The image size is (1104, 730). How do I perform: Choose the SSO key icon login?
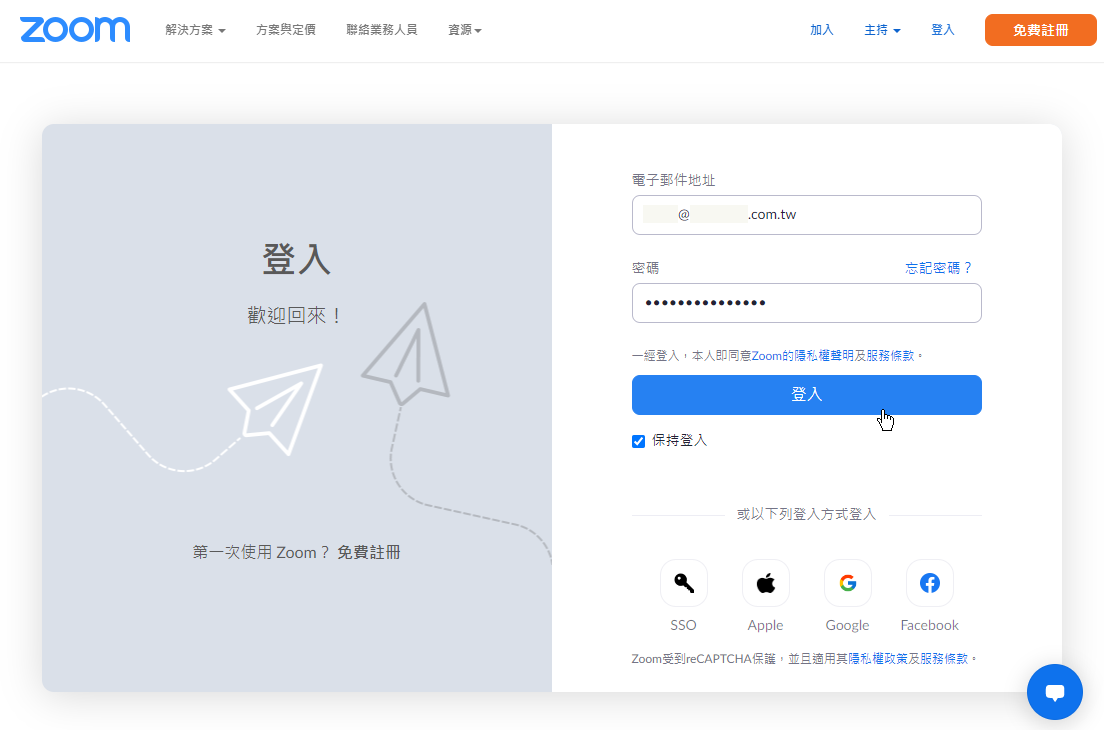(683, 583)
